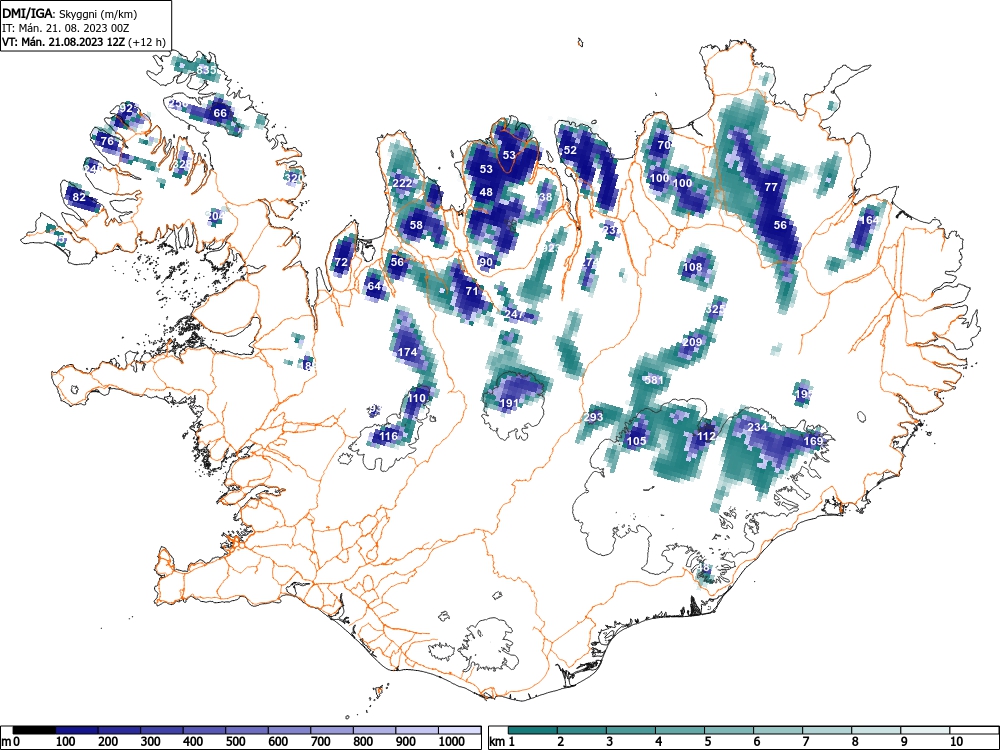
Task: Click the '5' label on the km legend
Action: pos(707,741)
